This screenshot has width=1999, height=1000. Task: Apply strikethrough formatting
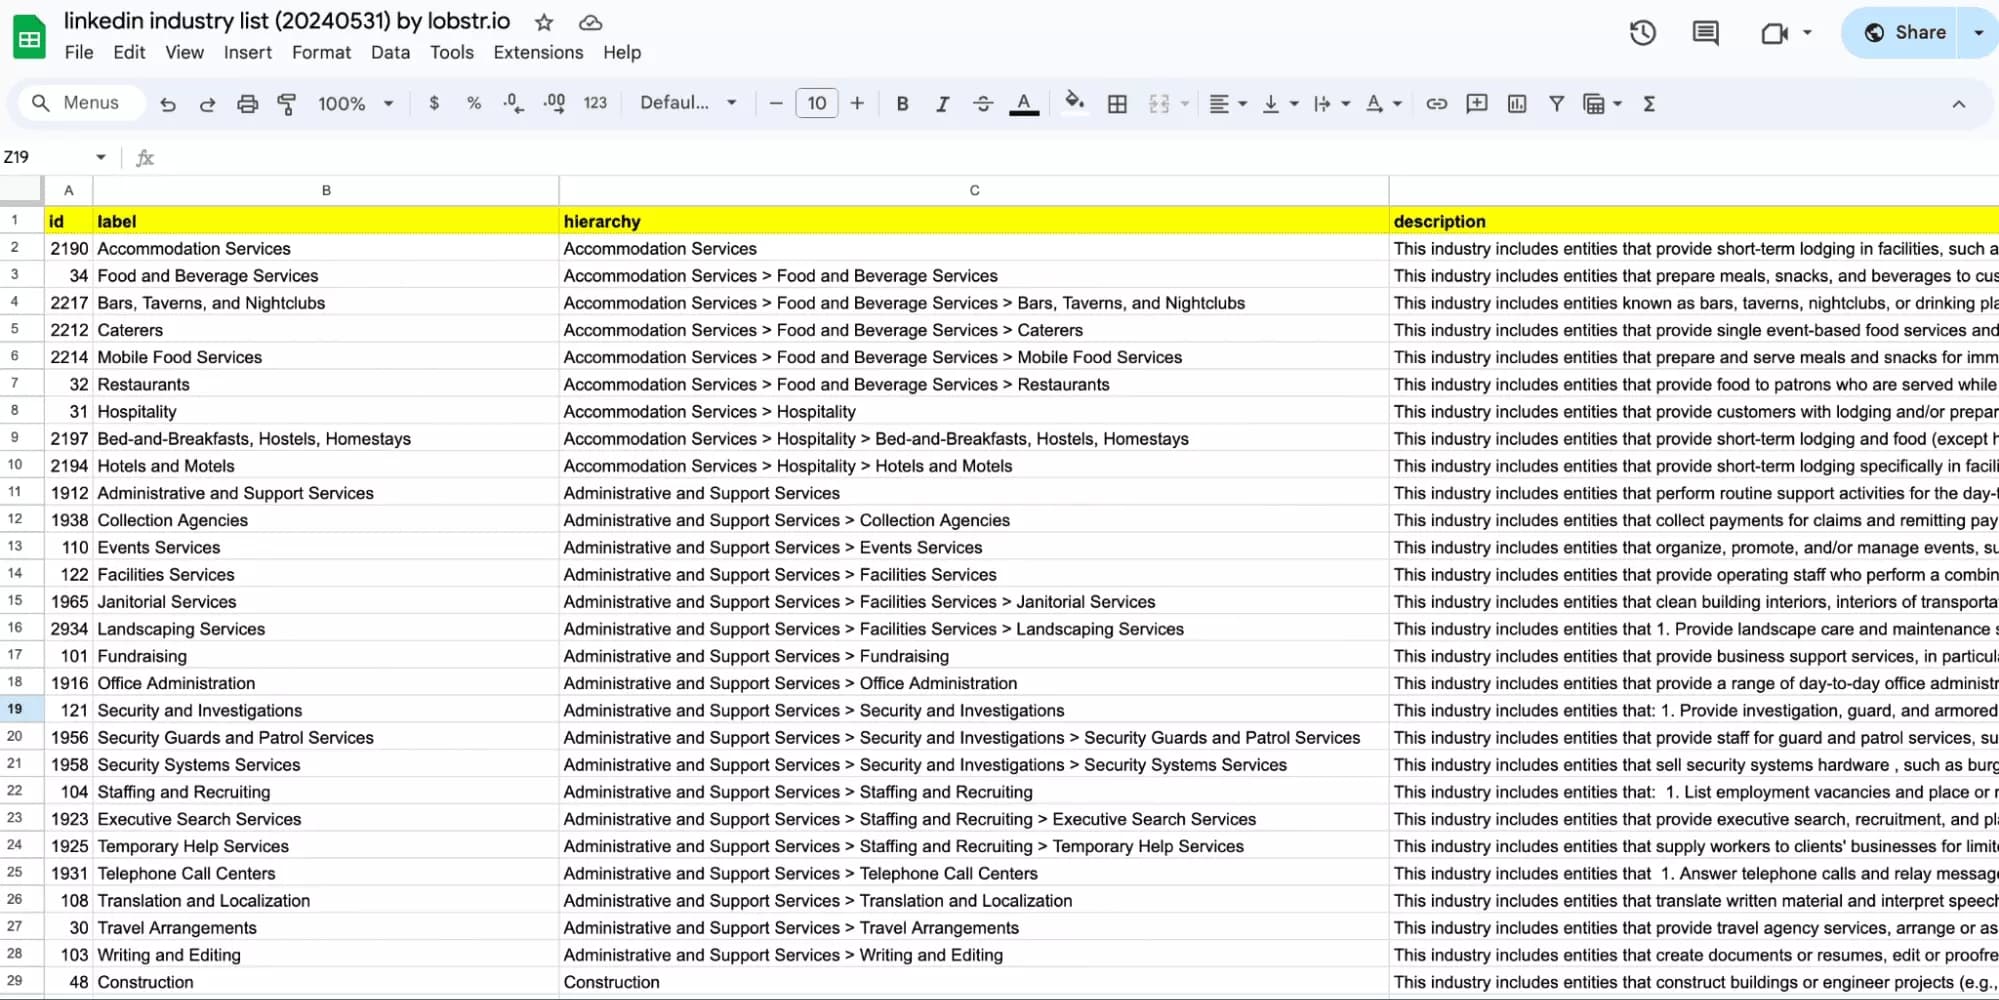point(982,103)
